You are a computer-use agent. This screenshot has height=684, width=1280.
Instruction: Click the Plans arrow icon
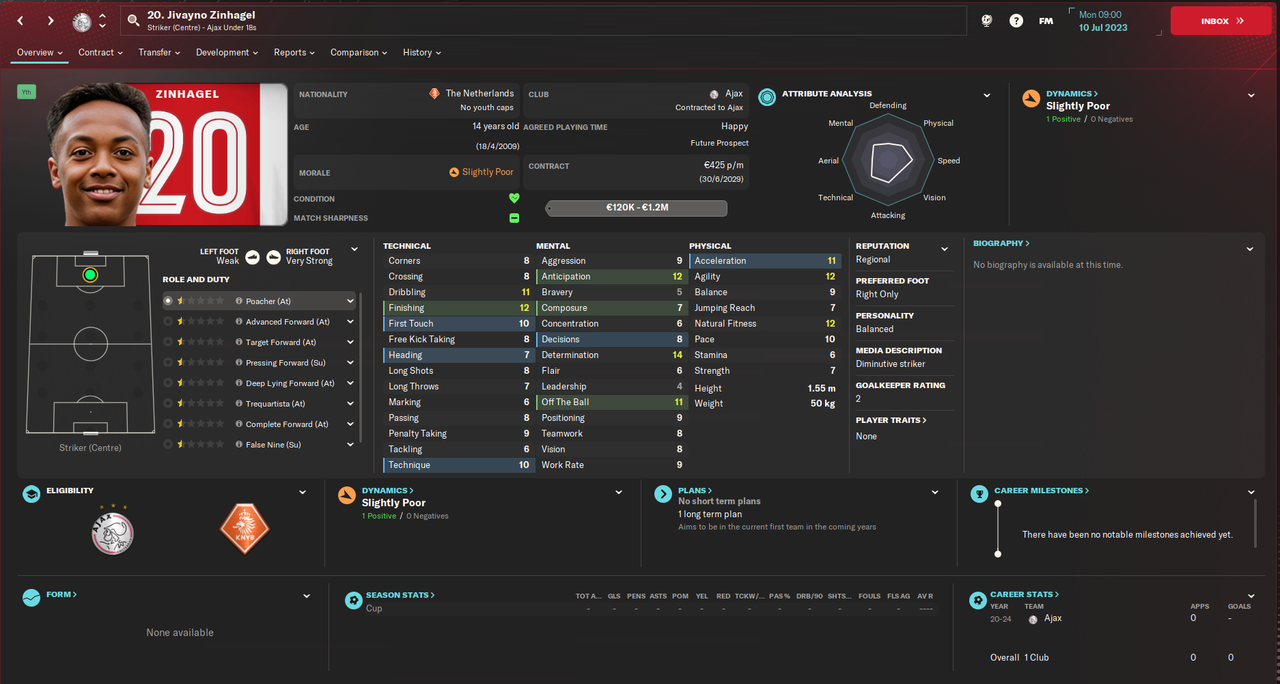[662, 494]
